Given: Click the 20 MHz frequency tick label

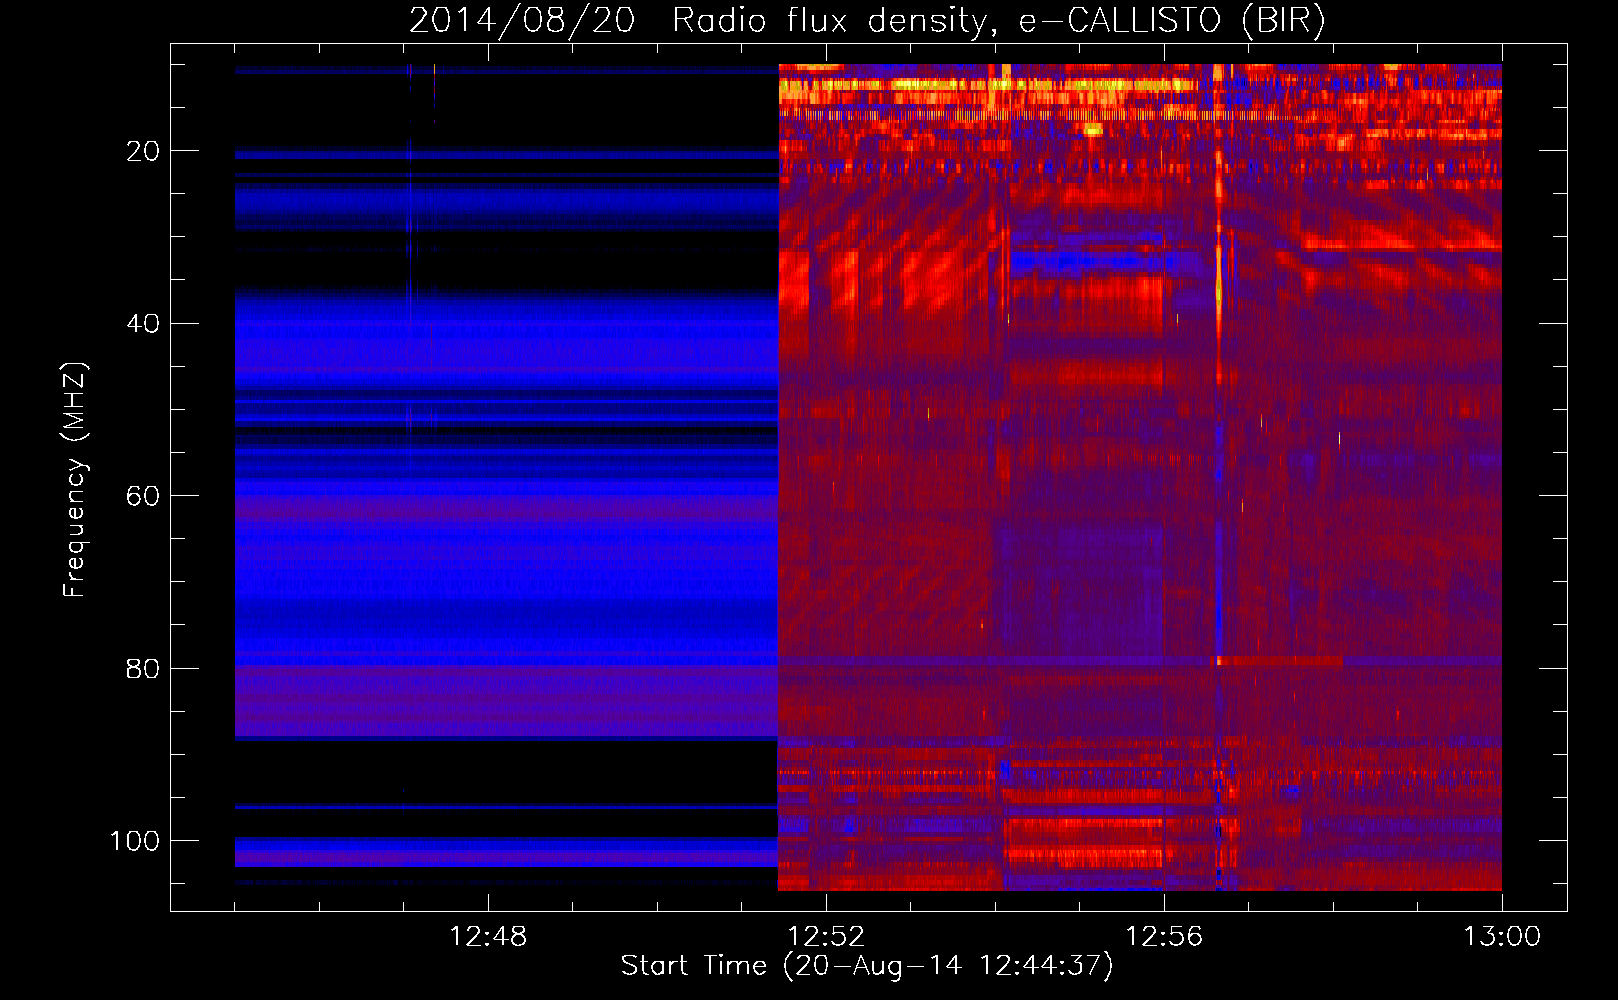Looking at the screenshot, I should click(x=143, y=151).
